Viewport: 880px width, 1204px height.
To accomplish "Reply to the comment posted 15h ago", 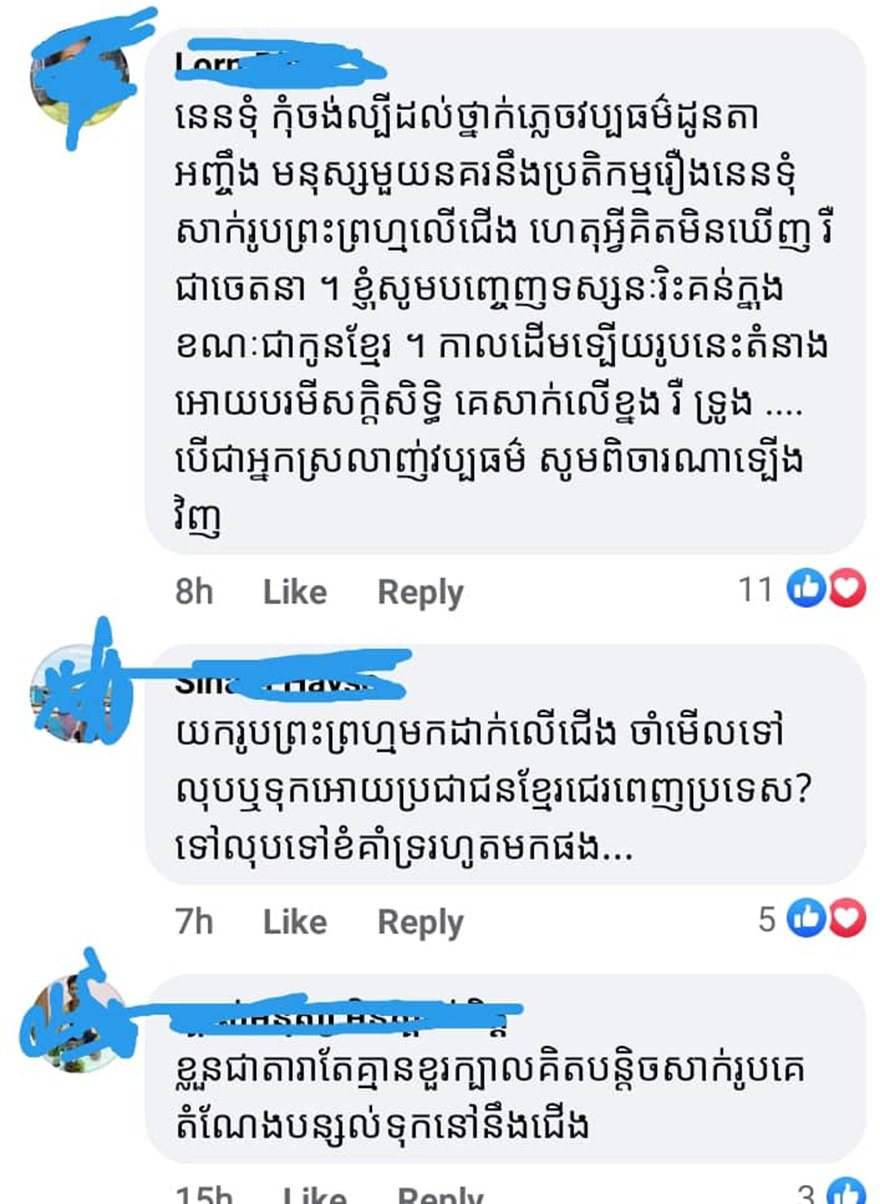I will click(440, 1194).
